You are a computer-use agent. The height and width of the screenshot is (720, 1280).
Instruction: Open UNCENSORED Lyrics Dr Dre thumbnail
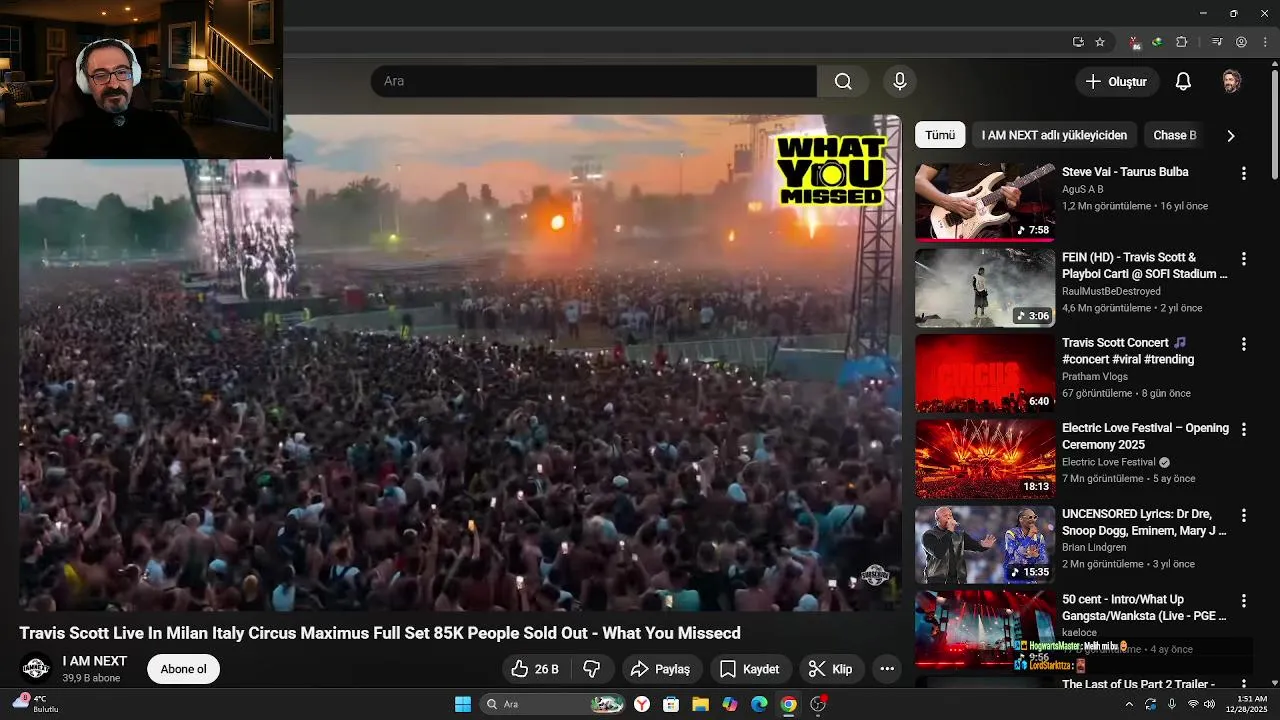coord(985,545)
